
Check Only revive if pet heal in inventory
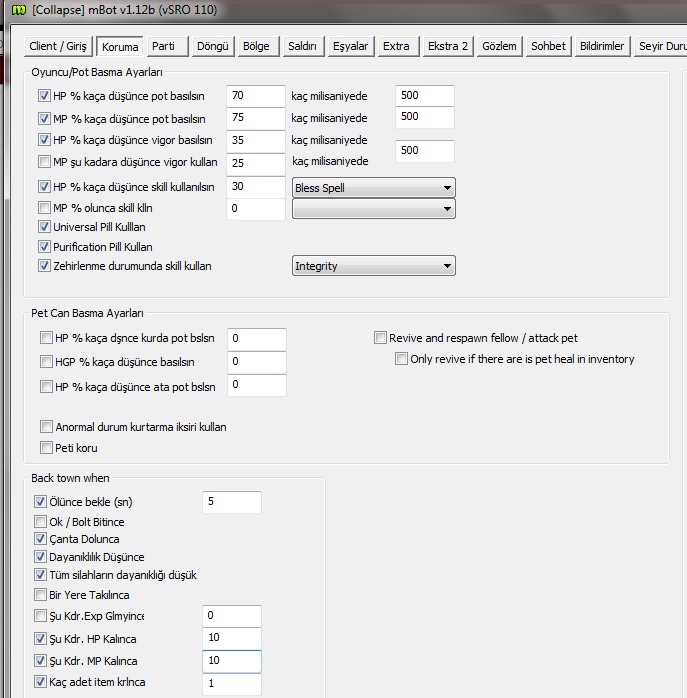pyautogui.click(x=401, y=359)
